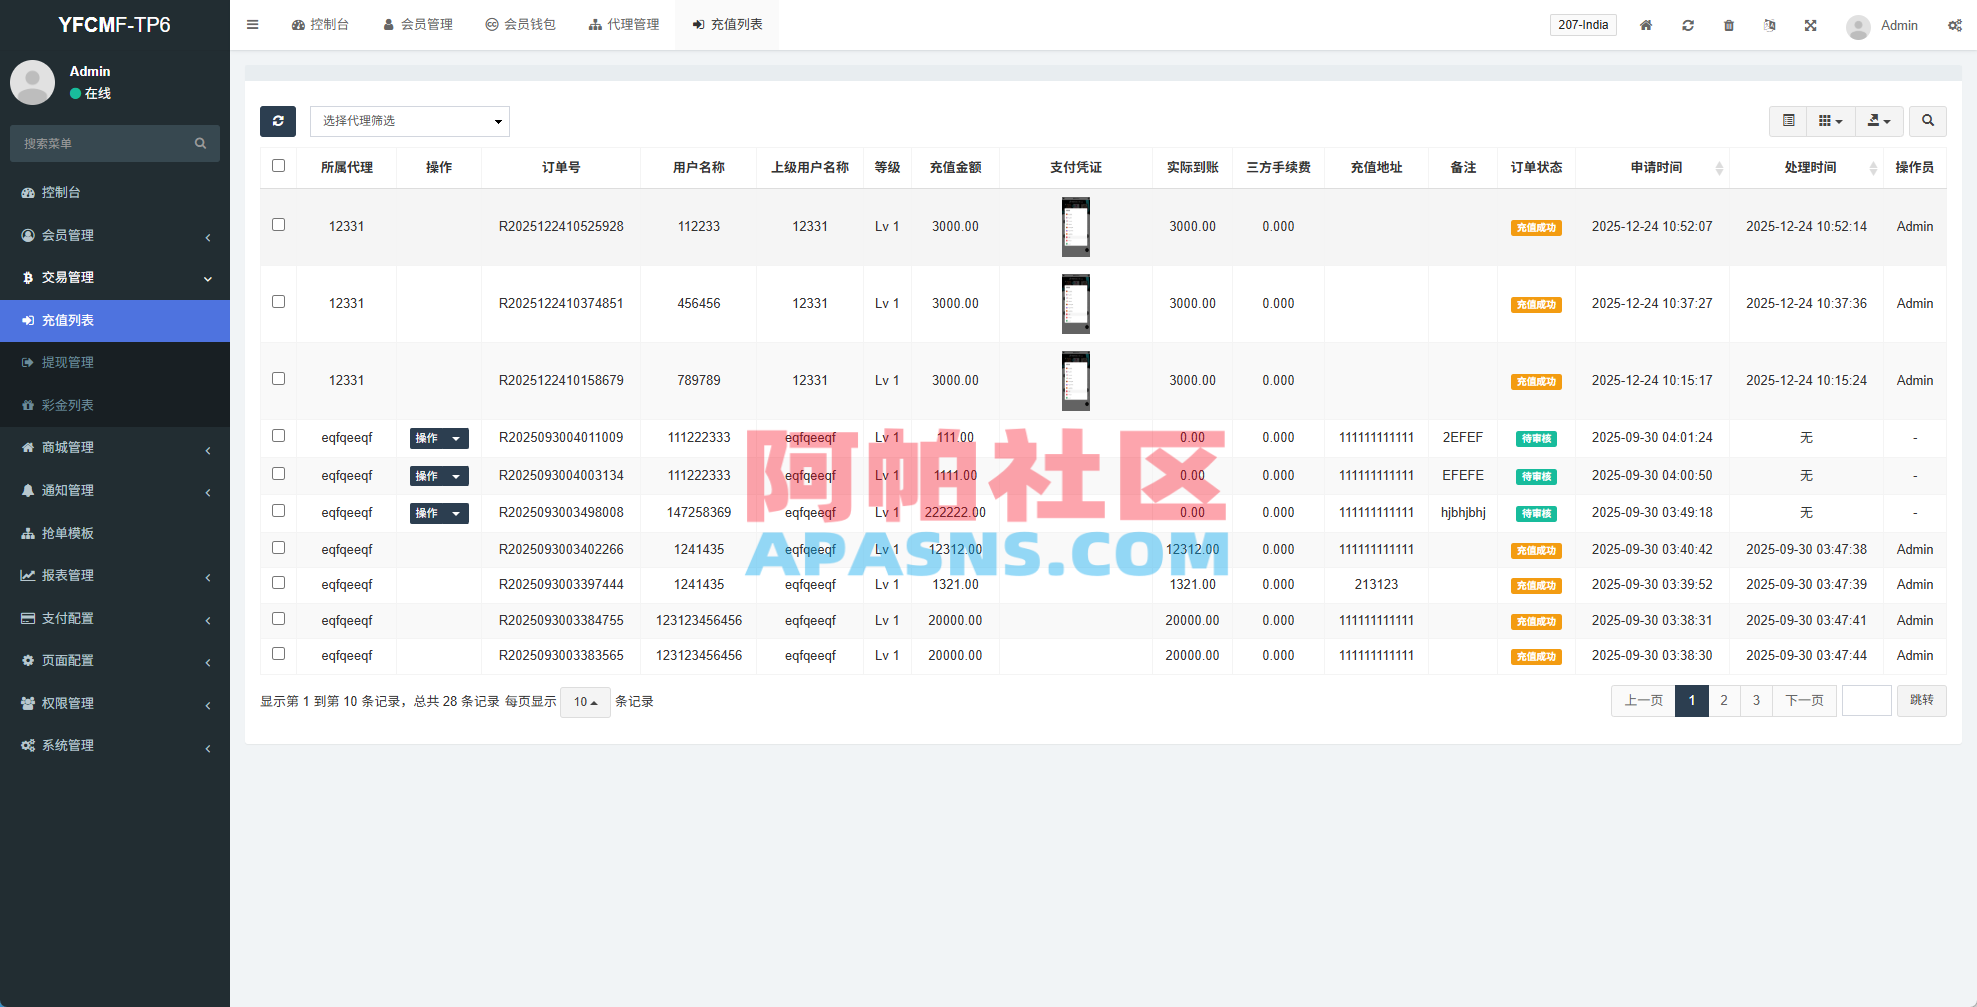This screenshot has width=1977, height=1007.
Task: Open action dropdown for order R2025093003498008
Action: 439,513
